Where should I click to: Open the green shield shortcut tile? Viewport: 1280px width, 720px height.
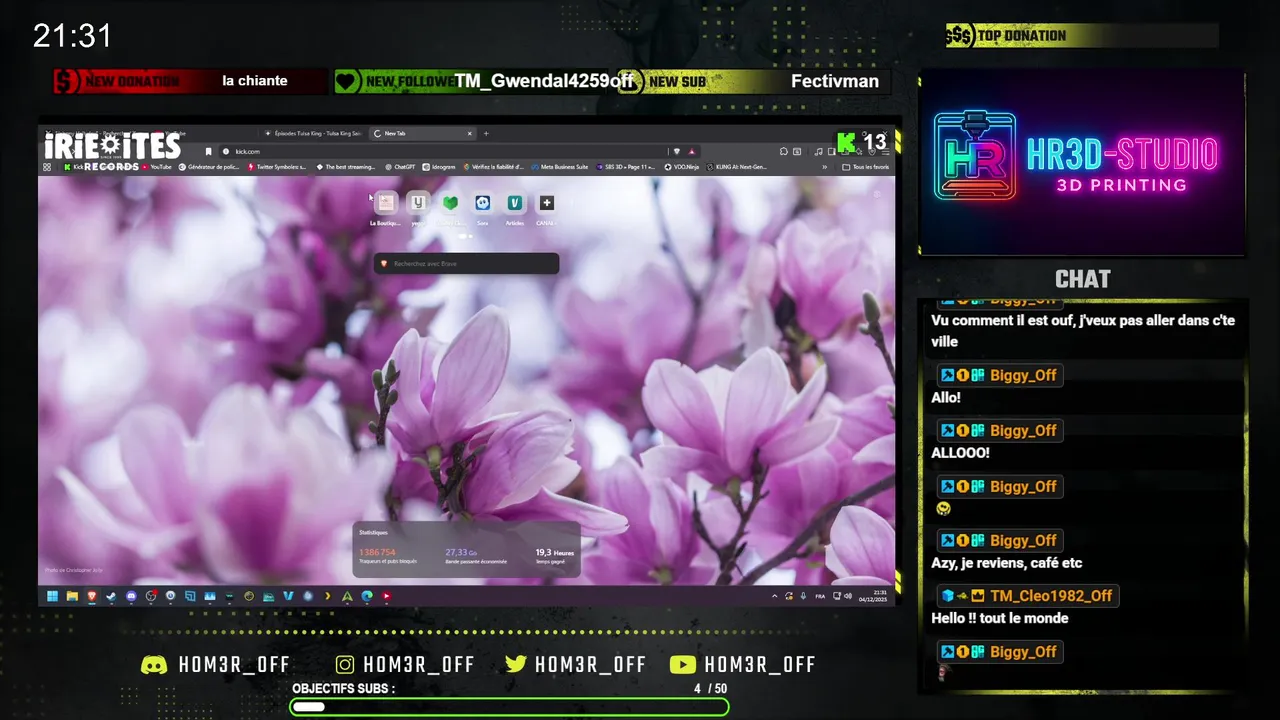pyautogui.click(x=450, y=203)
